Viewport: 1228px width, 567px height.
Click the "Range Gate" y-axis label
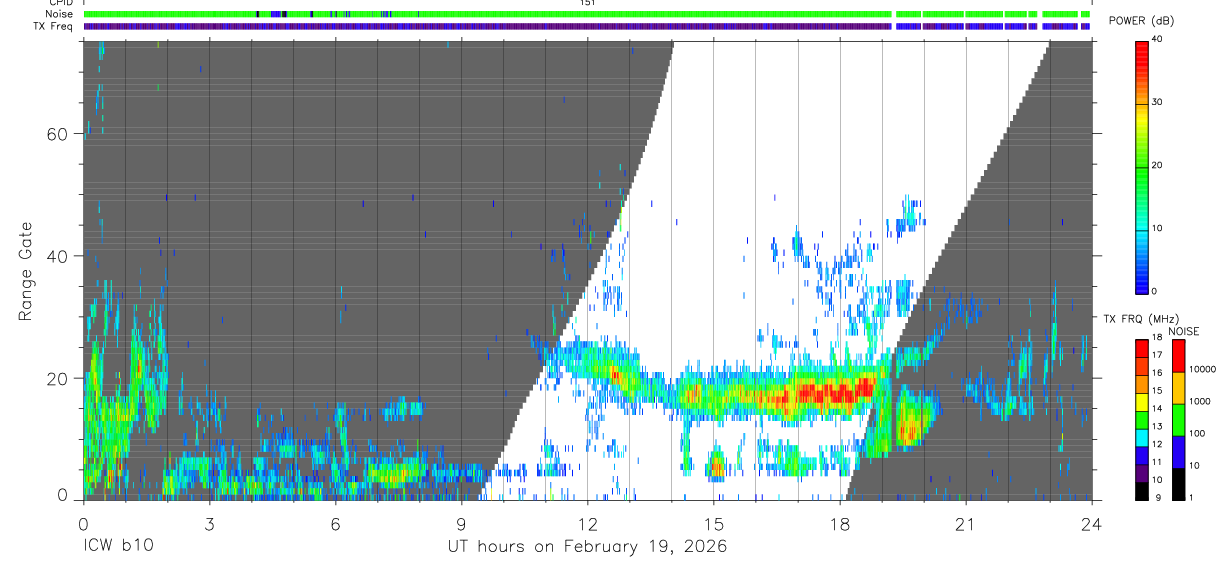click(26, 271)
